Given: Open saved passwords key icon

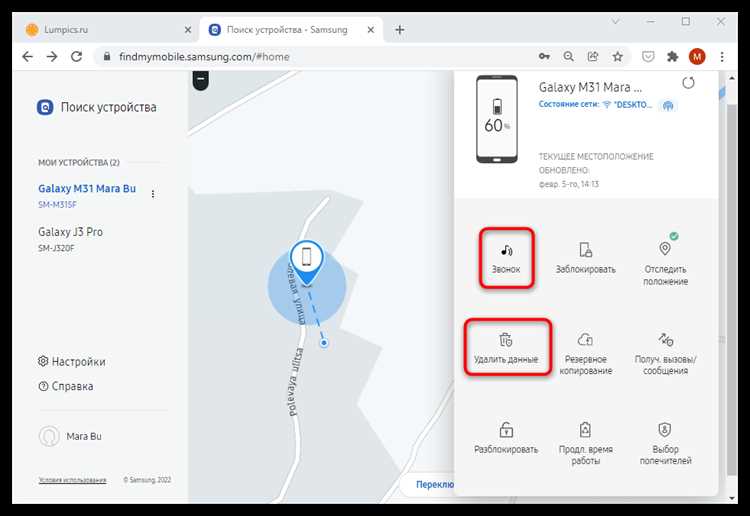Looking at the screenshot, I should pos(544,56).
